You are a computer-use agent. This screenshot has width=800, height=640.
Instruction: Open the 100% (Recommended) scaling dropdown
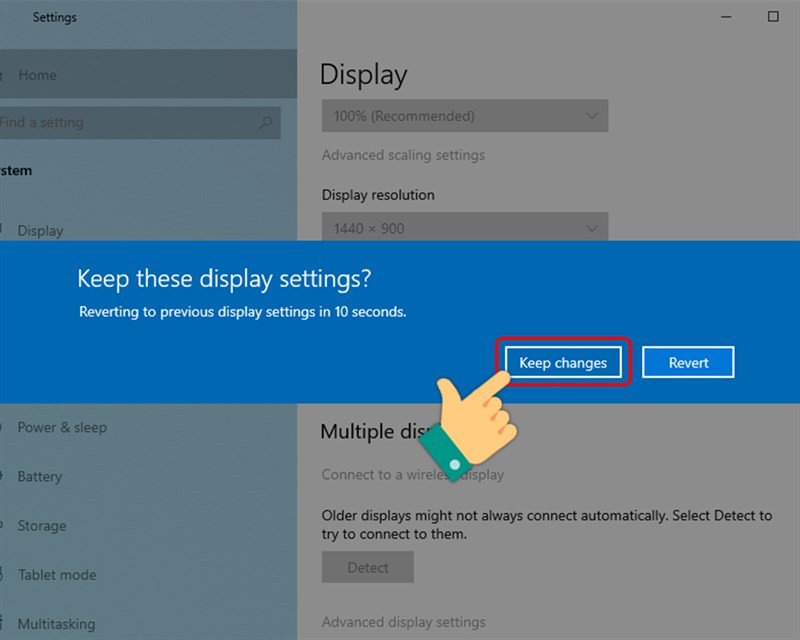tap(464, 115)
